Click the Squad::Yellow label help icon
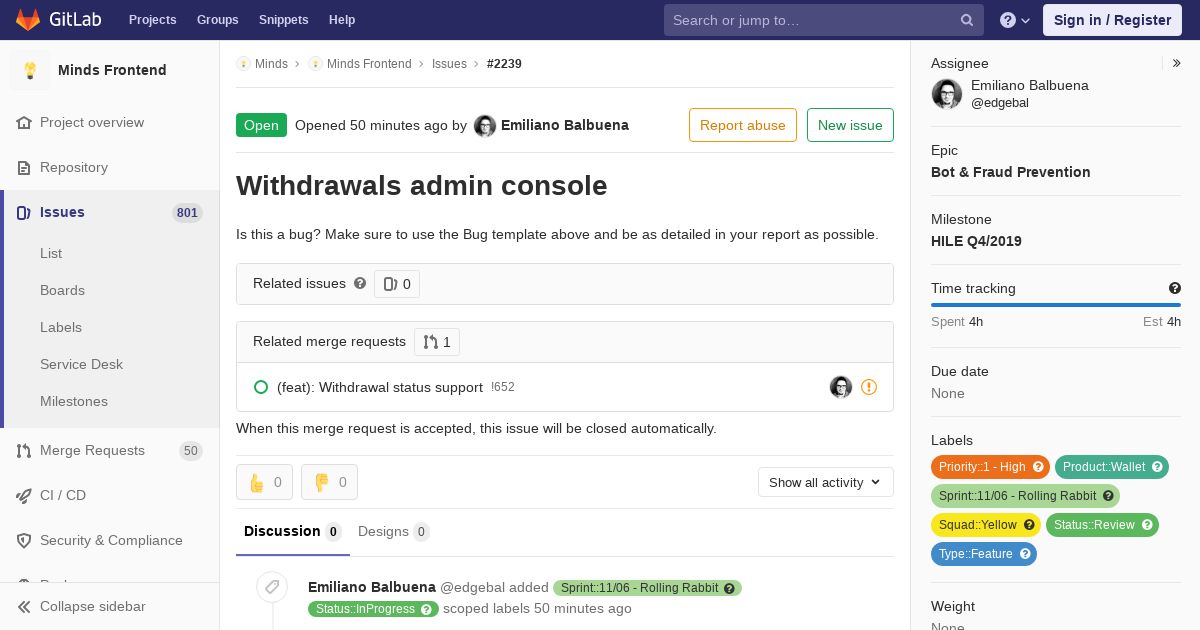 click(1029, 525)
